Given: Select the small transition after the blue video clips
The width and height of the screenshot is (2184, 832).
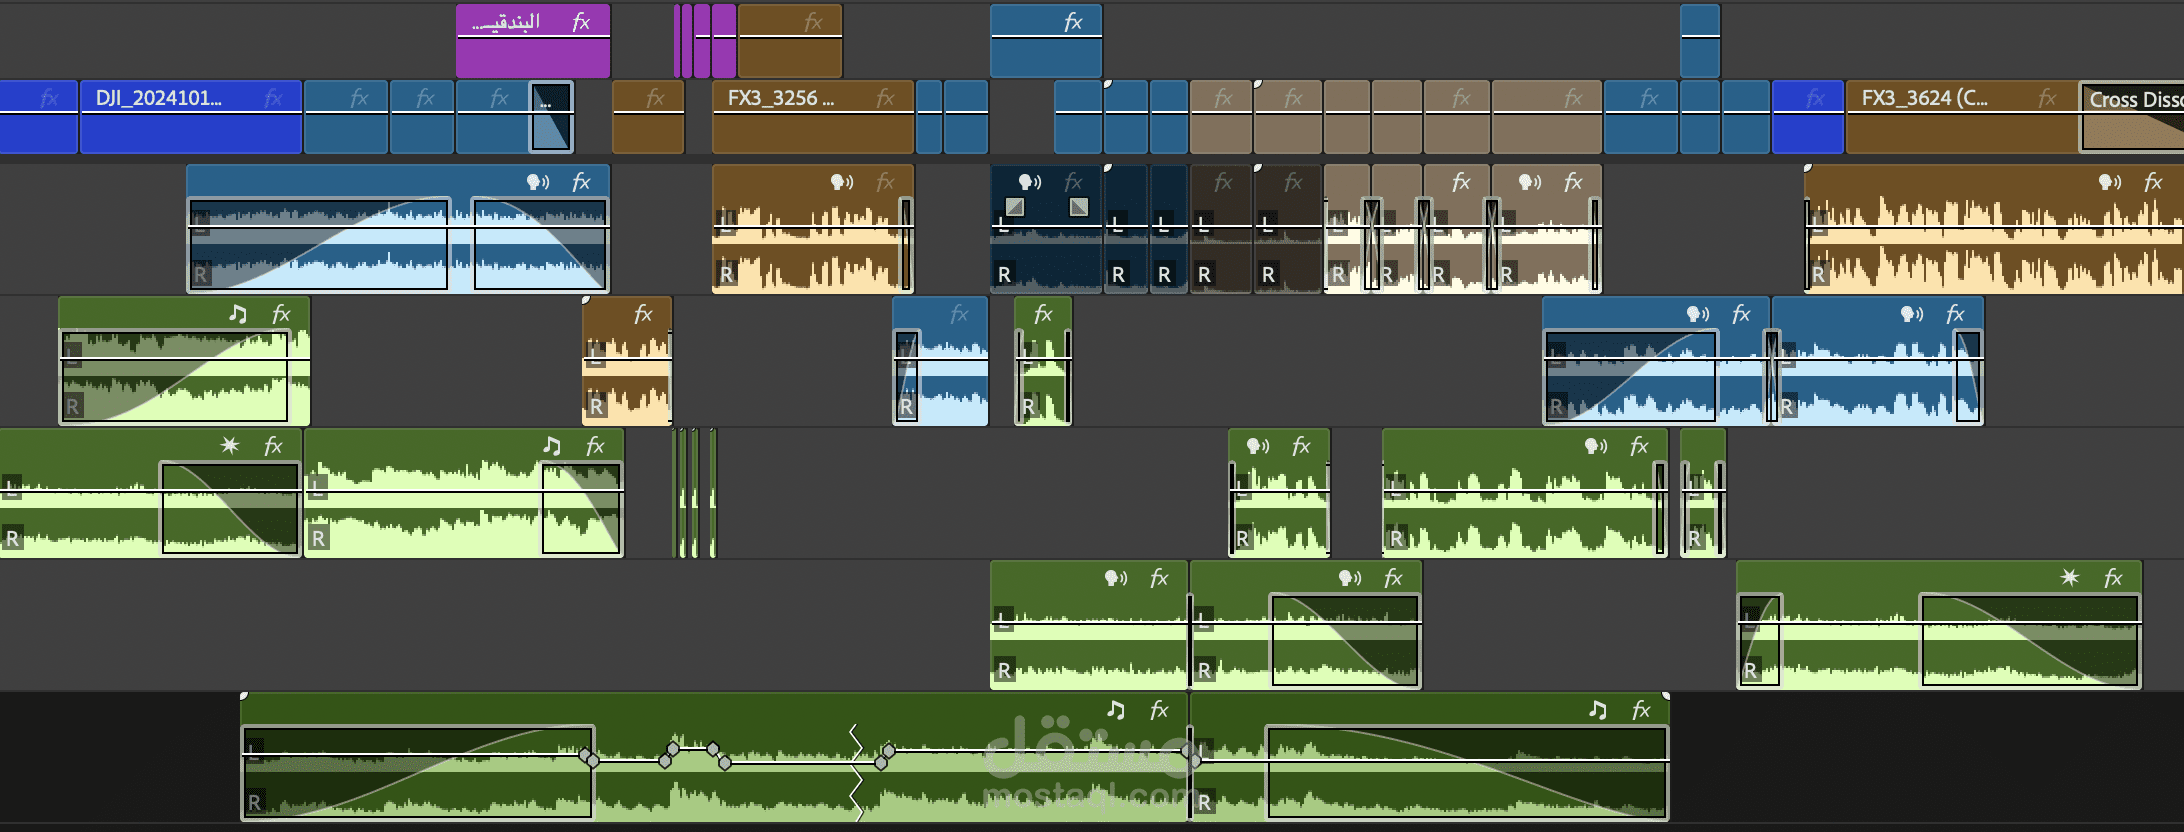Looking at the screenshot, I should pos(551,117).
